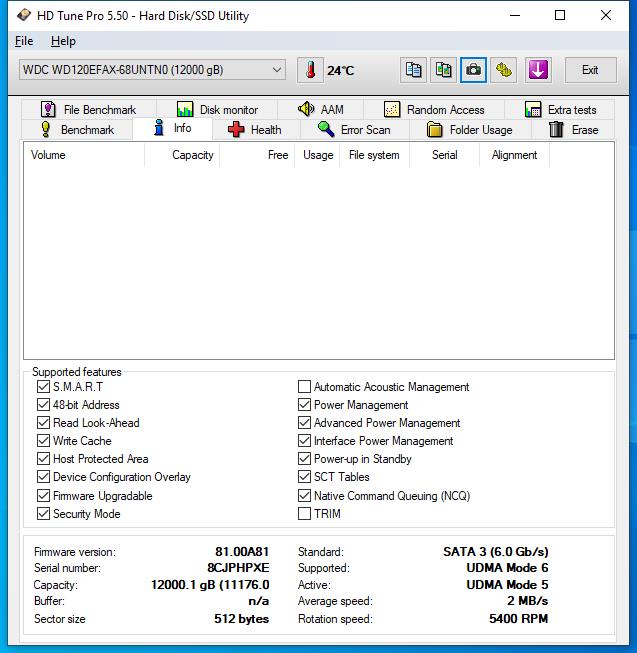The image size is (637, 653).
Task: Enable the Automatic Acoustic Management checkbox
Action: click(x=304, y=386)
